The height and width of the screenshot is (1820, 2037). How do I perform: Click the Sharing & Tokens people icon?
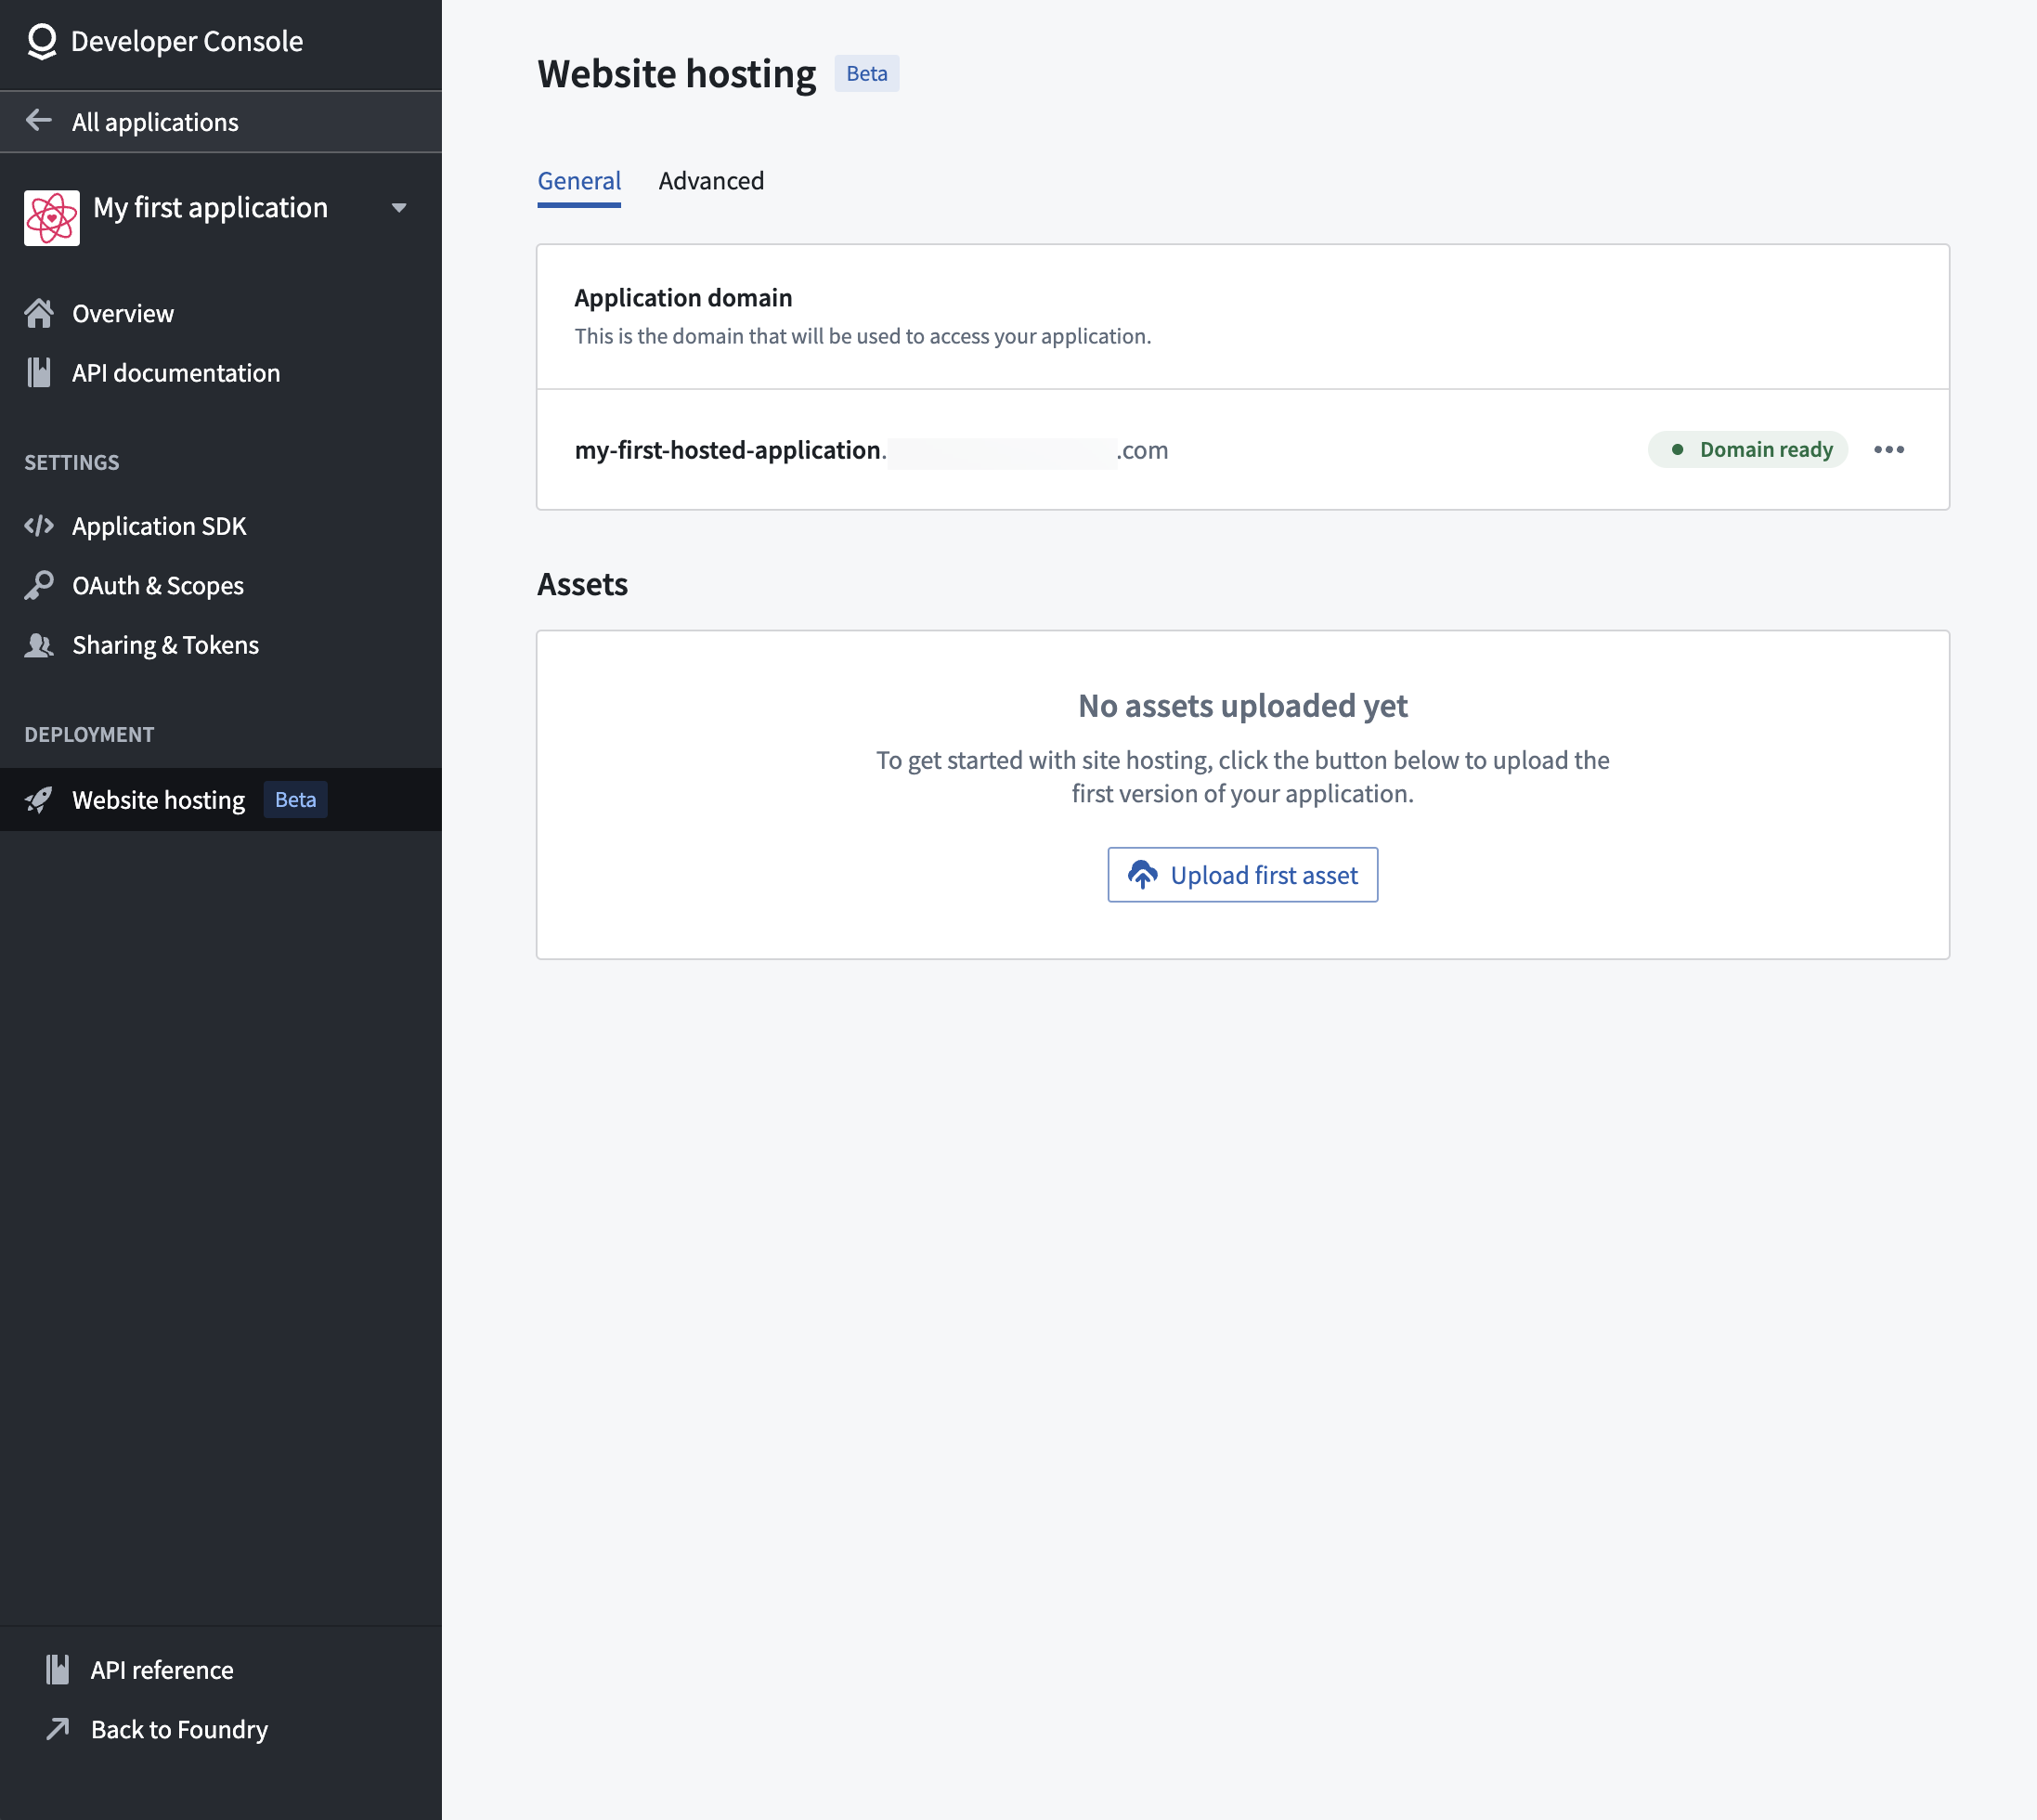[40, 645]
